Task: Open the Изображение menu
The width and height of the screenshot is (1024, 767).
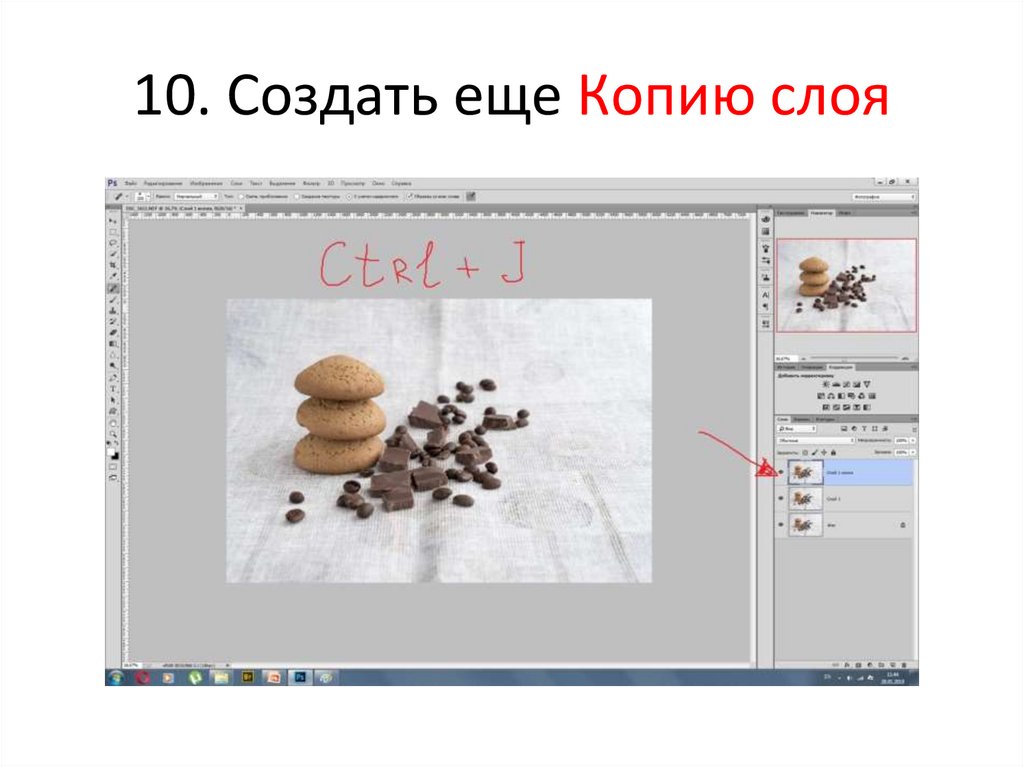Action: click(x=204, y=184)
